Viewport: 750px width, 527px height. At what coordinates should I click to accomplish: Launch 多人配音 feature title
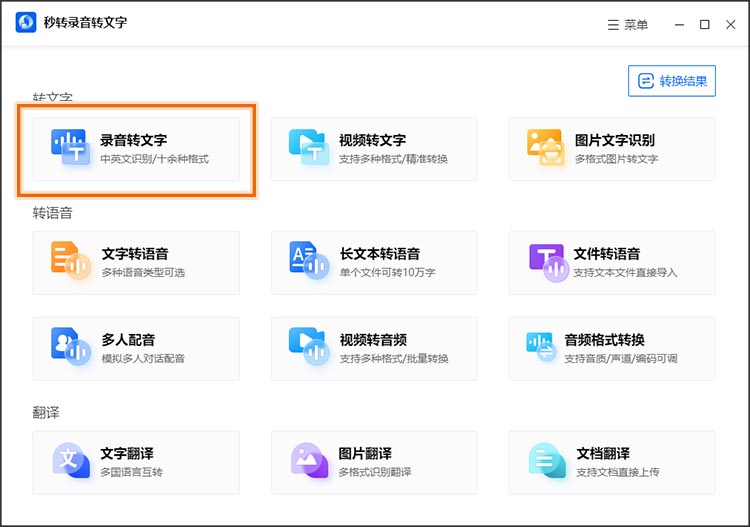pos(128,340)
